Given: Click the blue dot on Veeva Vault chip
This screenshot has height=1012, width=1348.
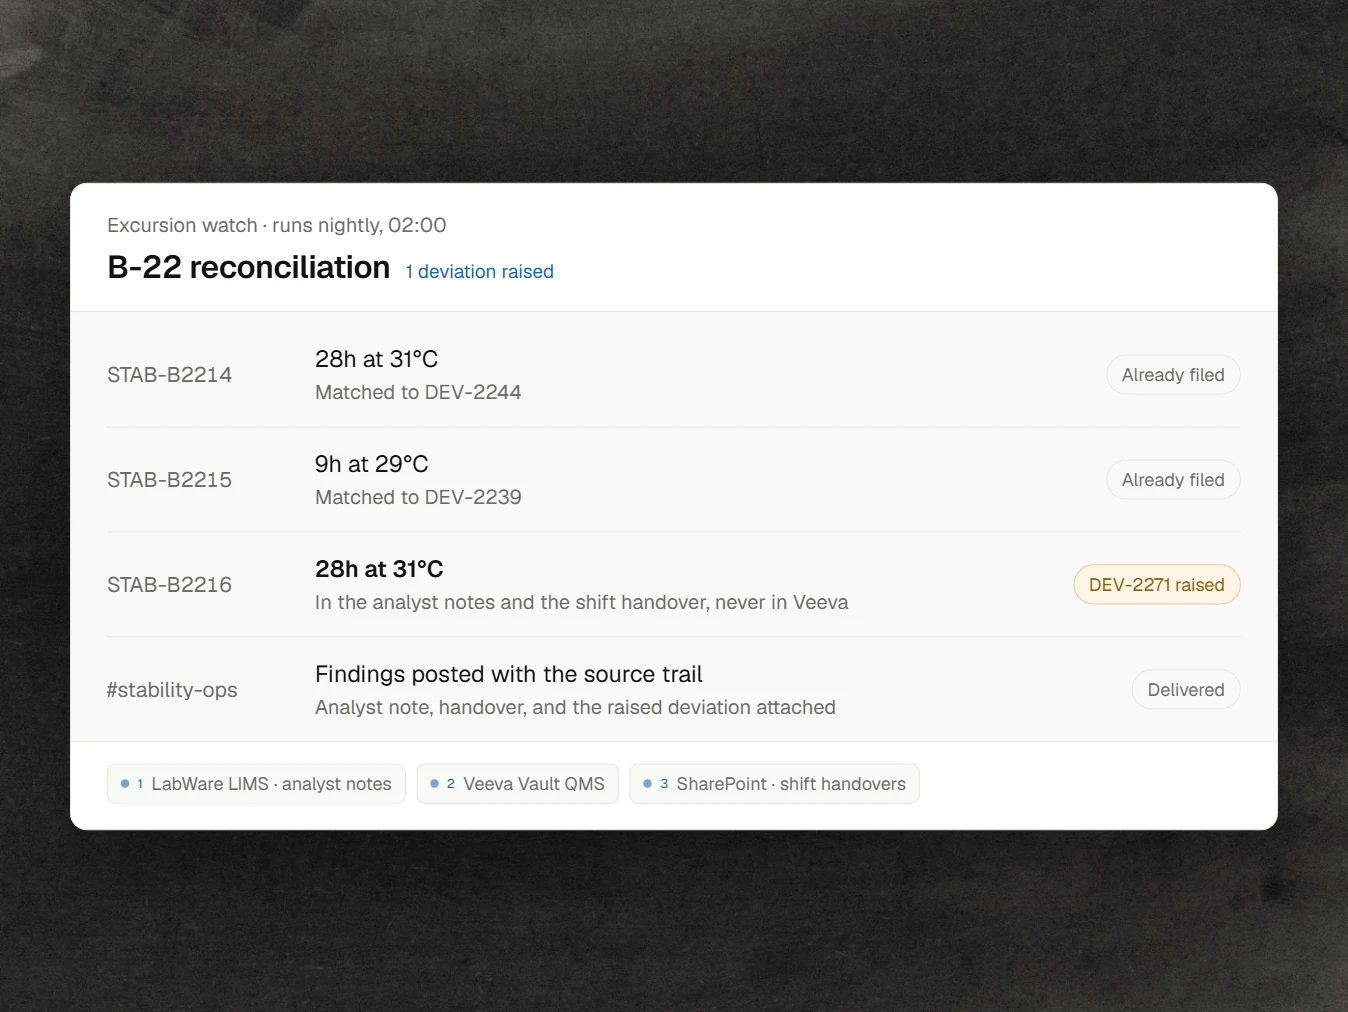Looking at the screenshot, I should [x=434, y=784].
